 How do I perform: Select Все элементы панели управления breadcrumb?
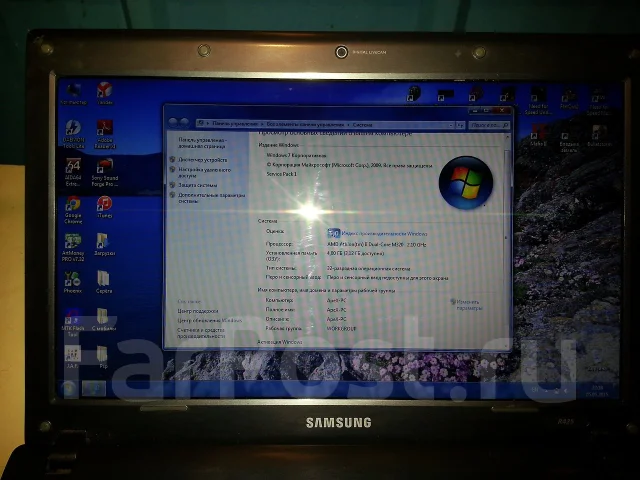pyautogui.click(x=305, y=124)
